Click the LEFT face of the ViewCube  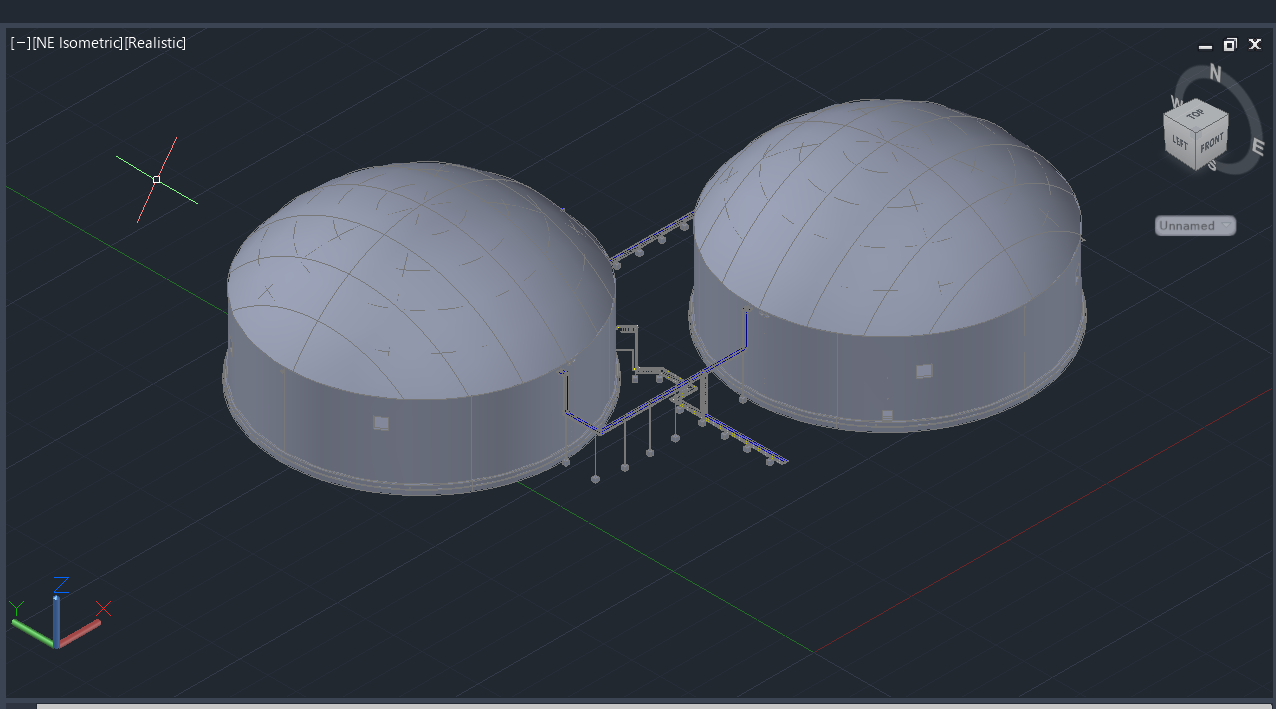(1180, 145)
